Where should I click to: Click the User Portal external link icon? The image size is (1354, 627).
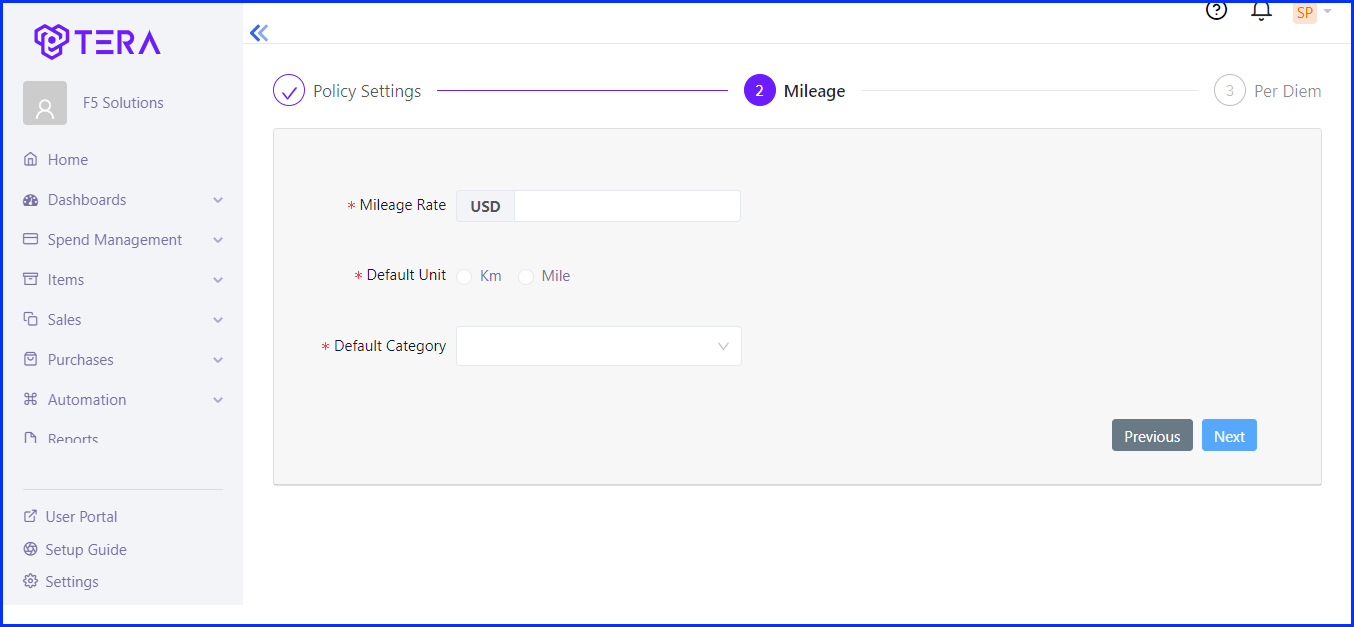point(30,516)
